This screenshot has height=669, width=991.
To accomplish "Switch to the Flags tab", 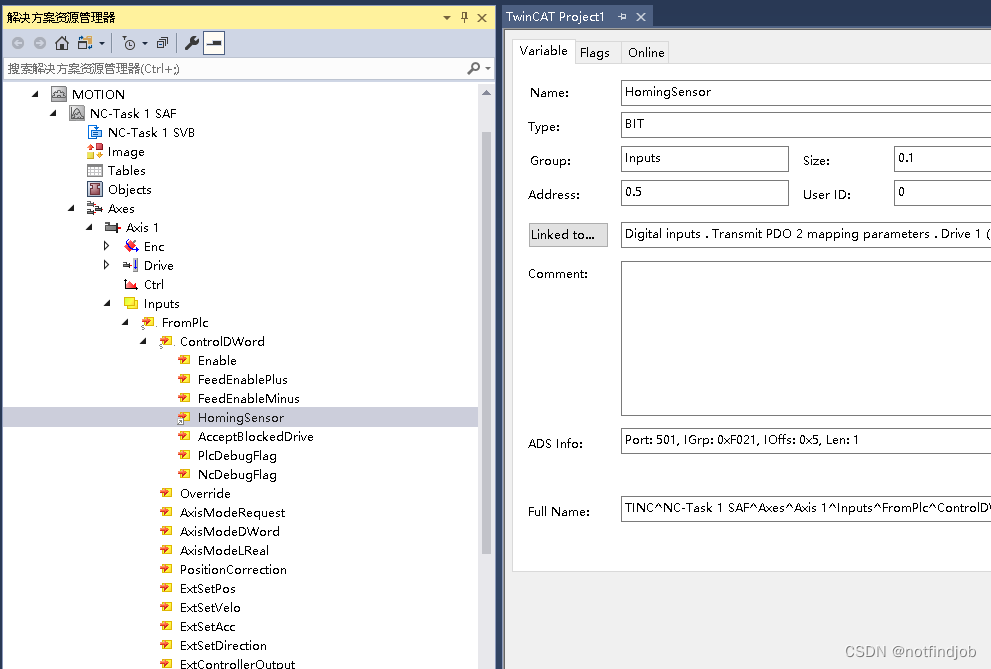I will tap(596, 52).
